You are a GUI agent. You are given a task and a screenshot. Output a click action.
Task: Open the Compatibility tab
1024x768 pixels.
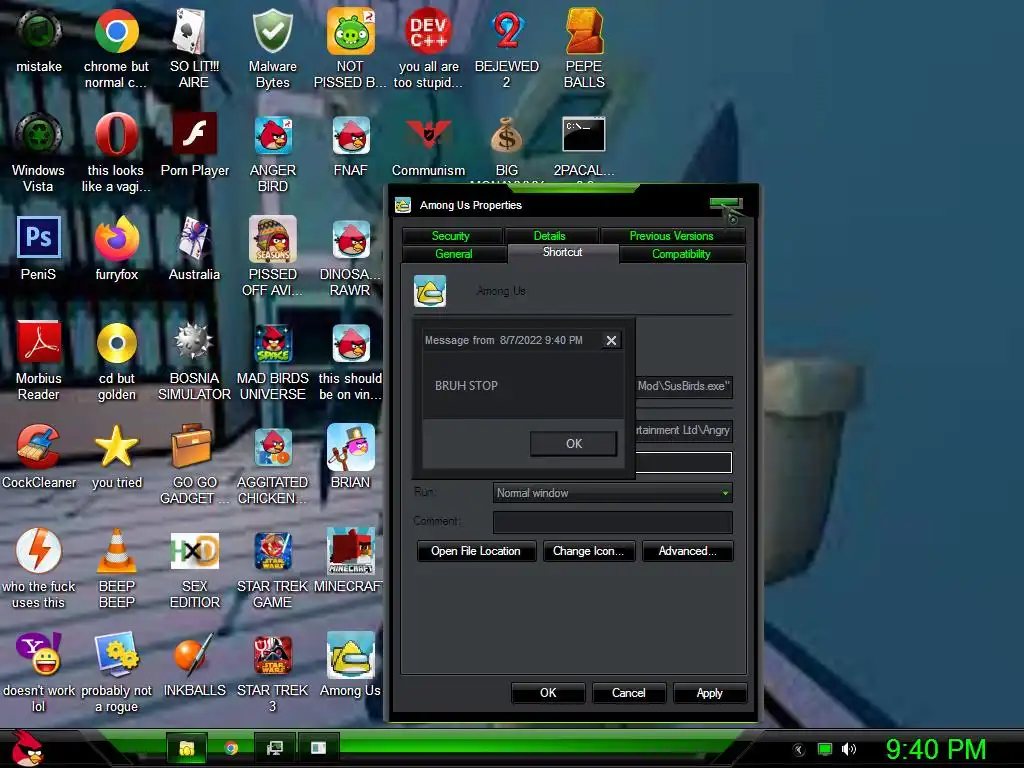[x=682, y=254]
